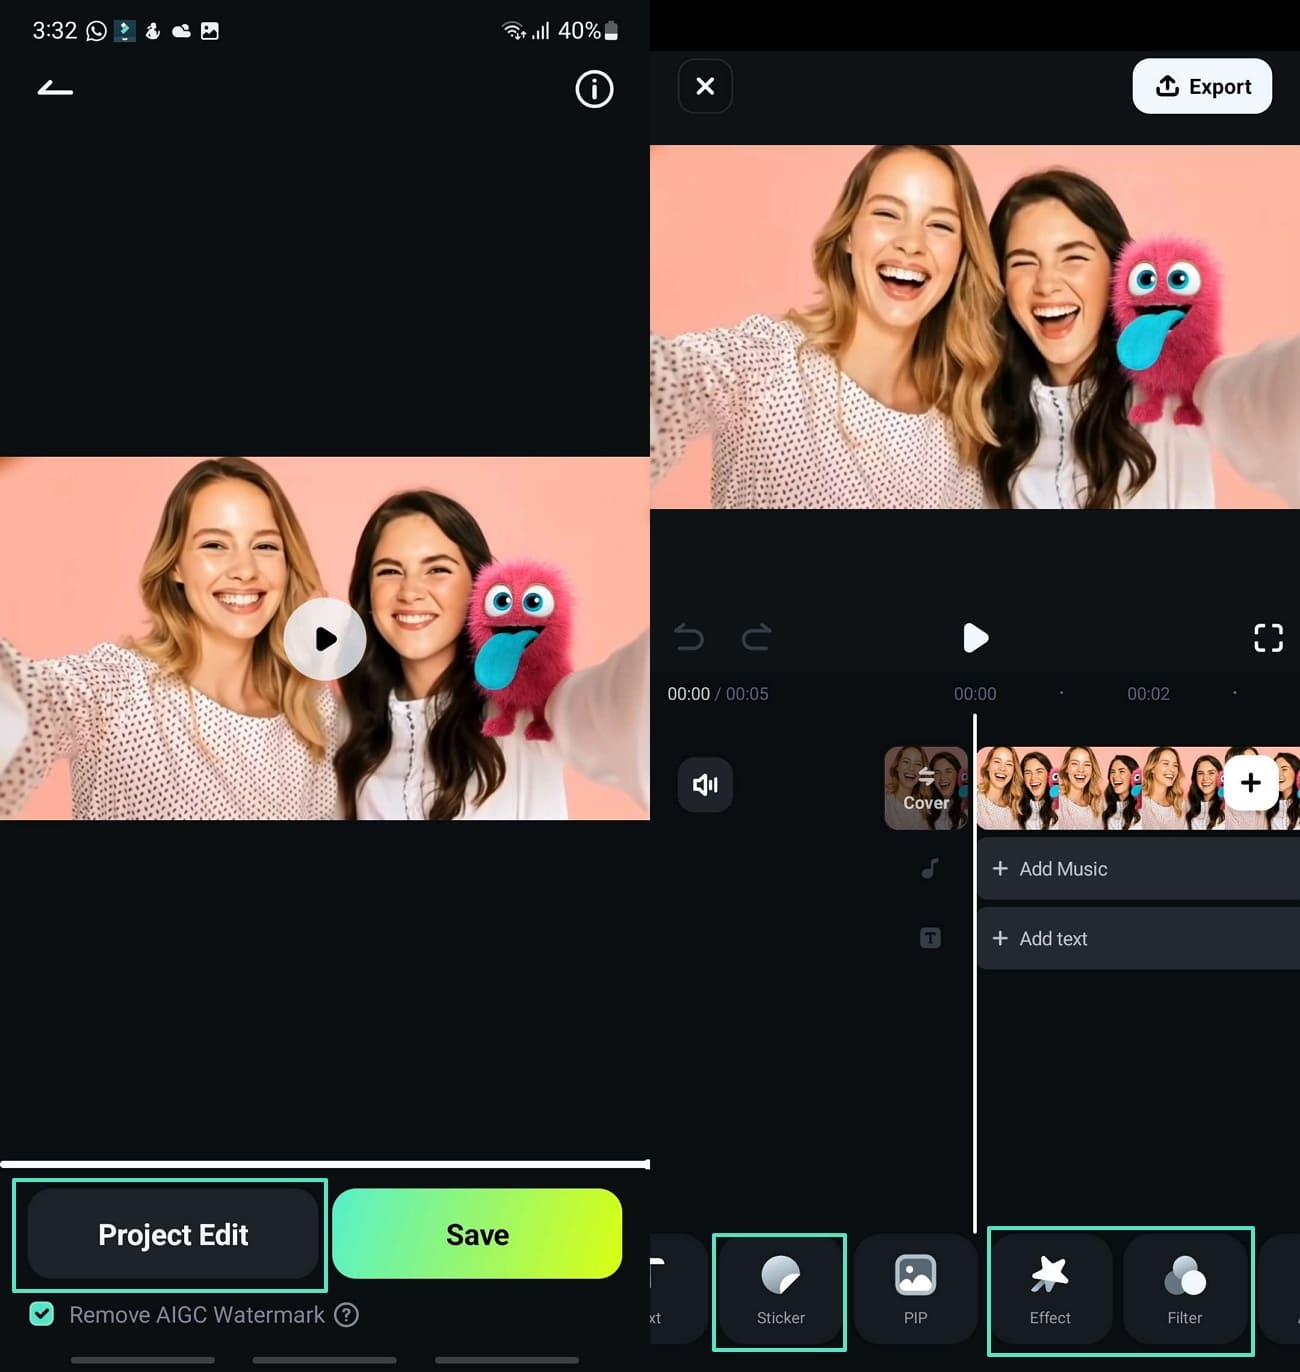Tap the plus icon to add a clip
Screen dimensions: 1300x1372
(1250, 783)
